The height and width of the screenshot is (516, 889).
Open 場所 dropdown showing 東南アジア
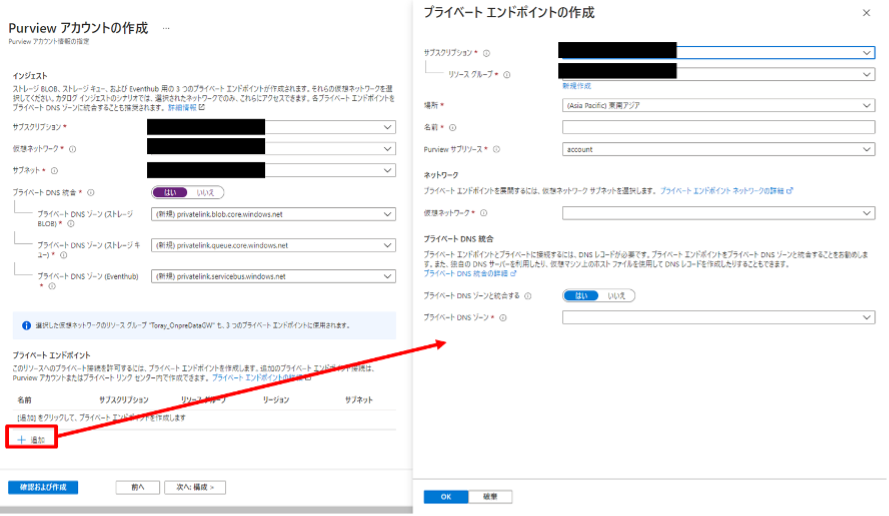coord(718,105)
